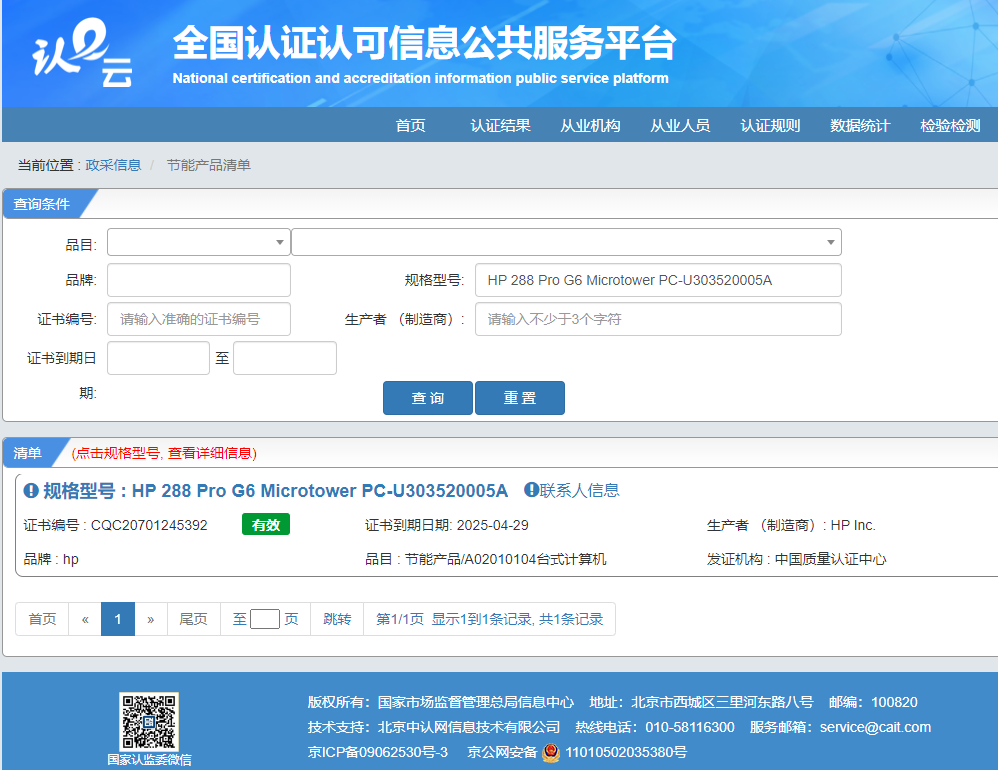Select page 1 in pagination
The image size is (998, 770).
118,619
